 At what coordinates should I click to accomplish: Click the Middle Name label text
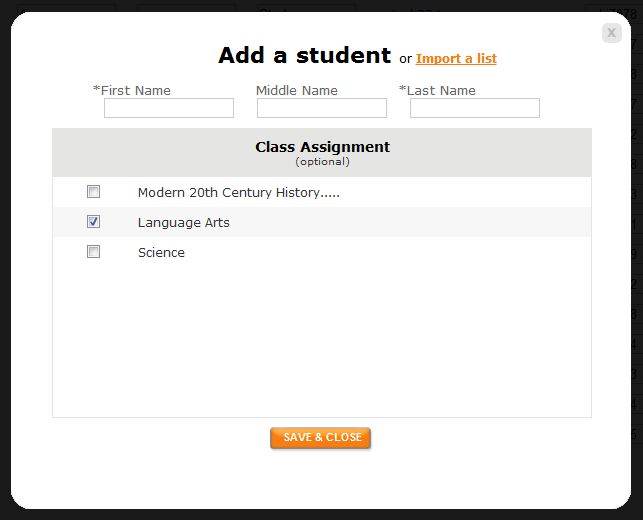(297, 90)
